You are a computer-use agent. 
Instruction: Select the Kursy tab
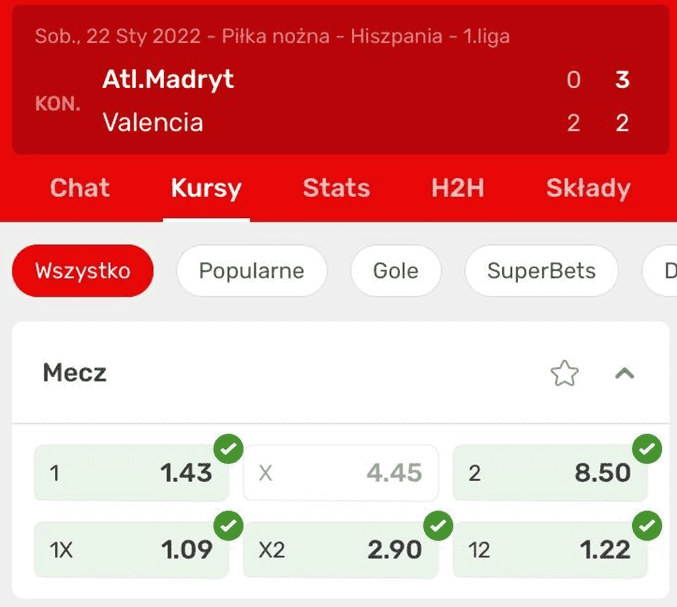(x=206, y=188)
